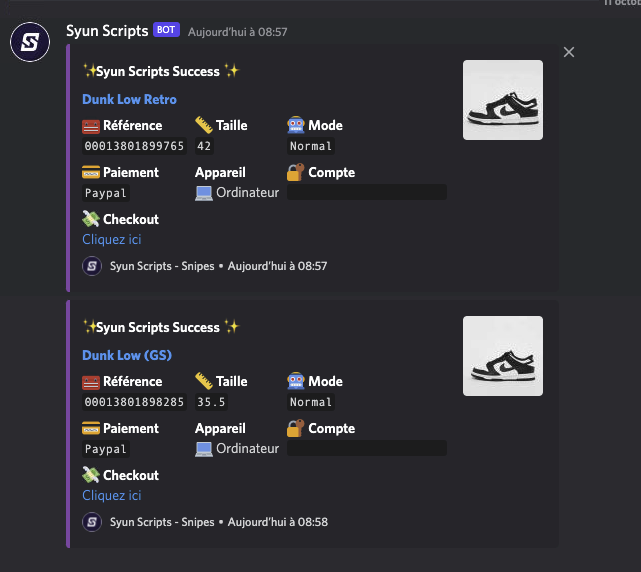This screenshot has width=641, height=572.
Task: Click the sparkles emoji after the second Success heading
Action: [232, 327]
